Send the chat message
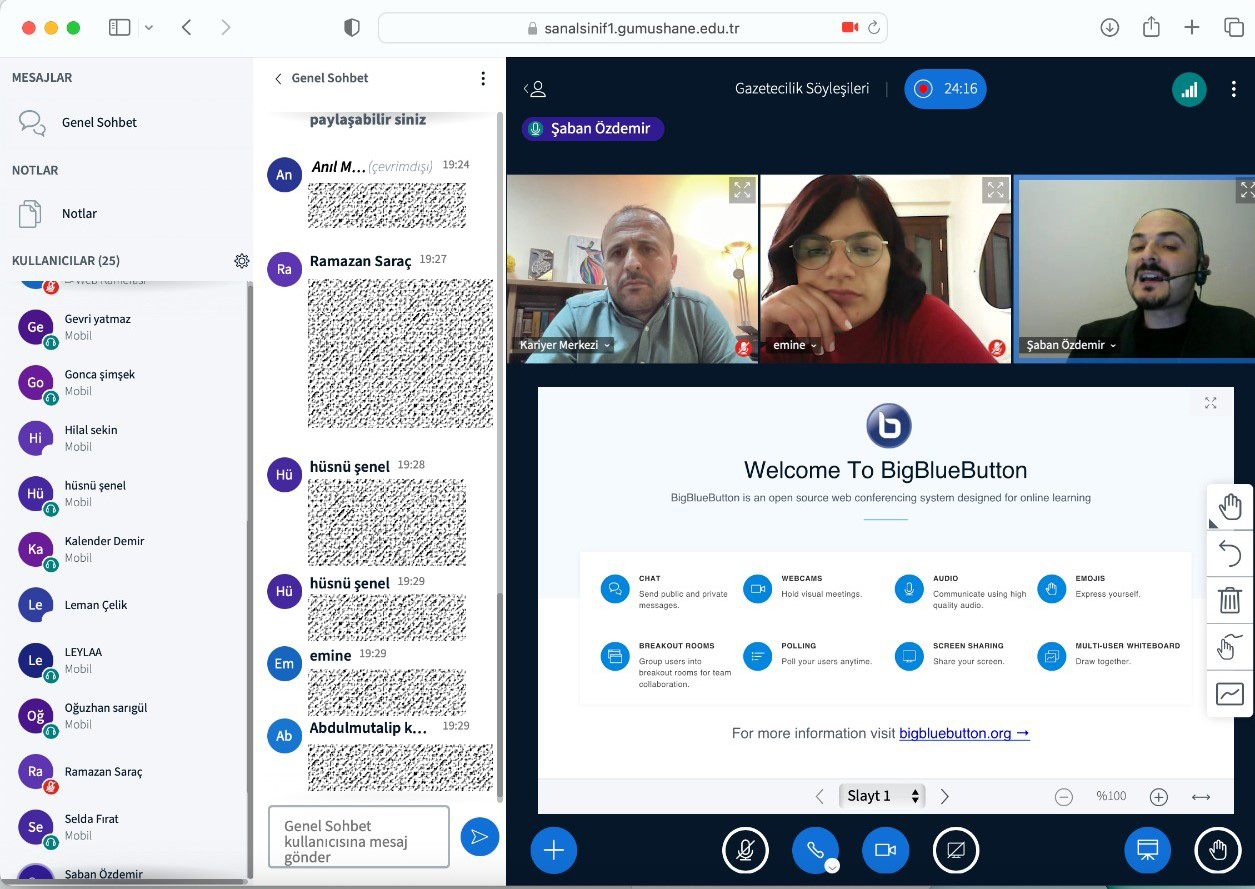The height and width of the screenshot is (889, 1255). 480,837
